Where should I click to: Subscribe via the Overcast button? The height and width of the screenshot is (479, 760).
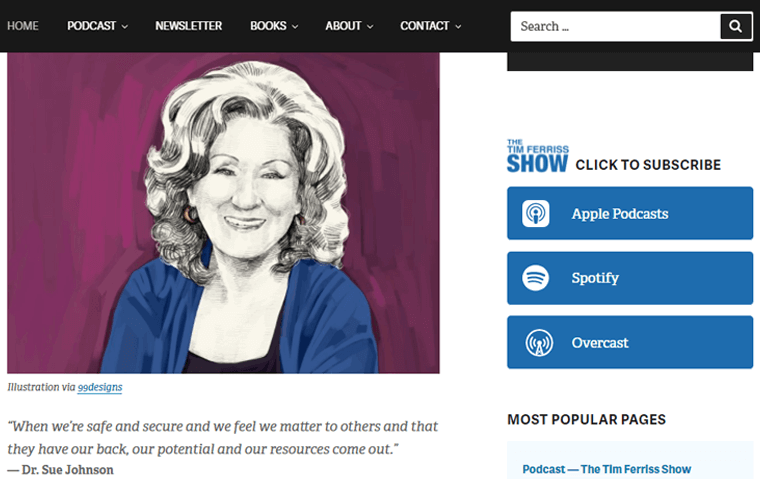pyautogui.click(x=630, y=342)
